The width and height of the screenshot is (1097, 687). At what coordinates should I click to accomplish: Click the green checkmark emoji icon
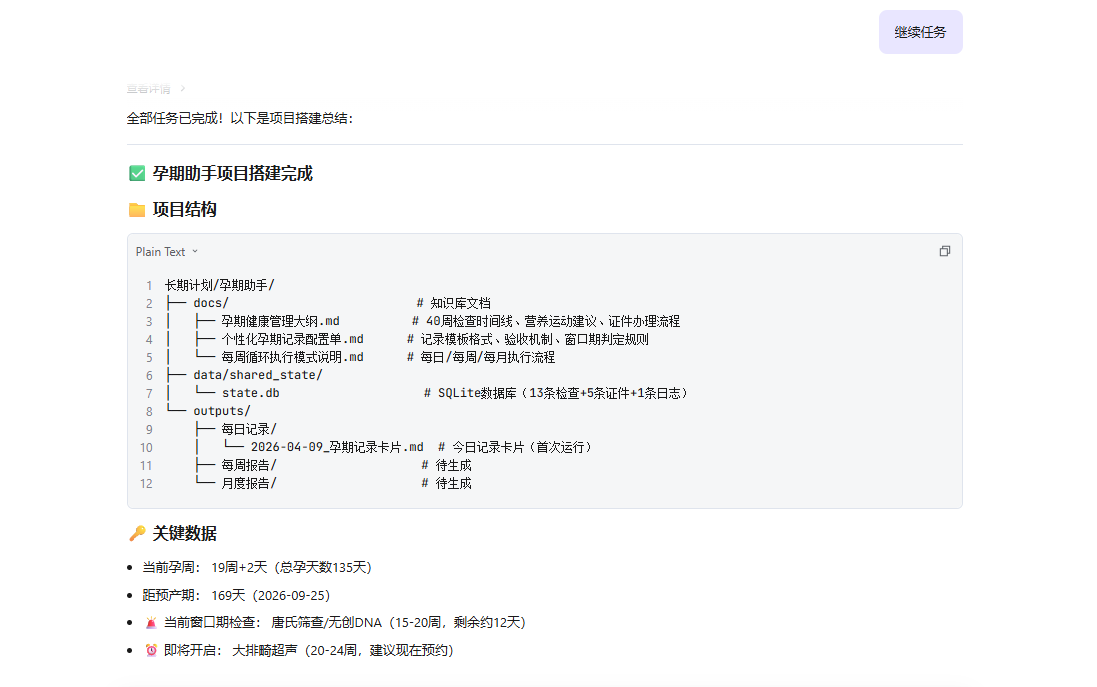point(137,174)
